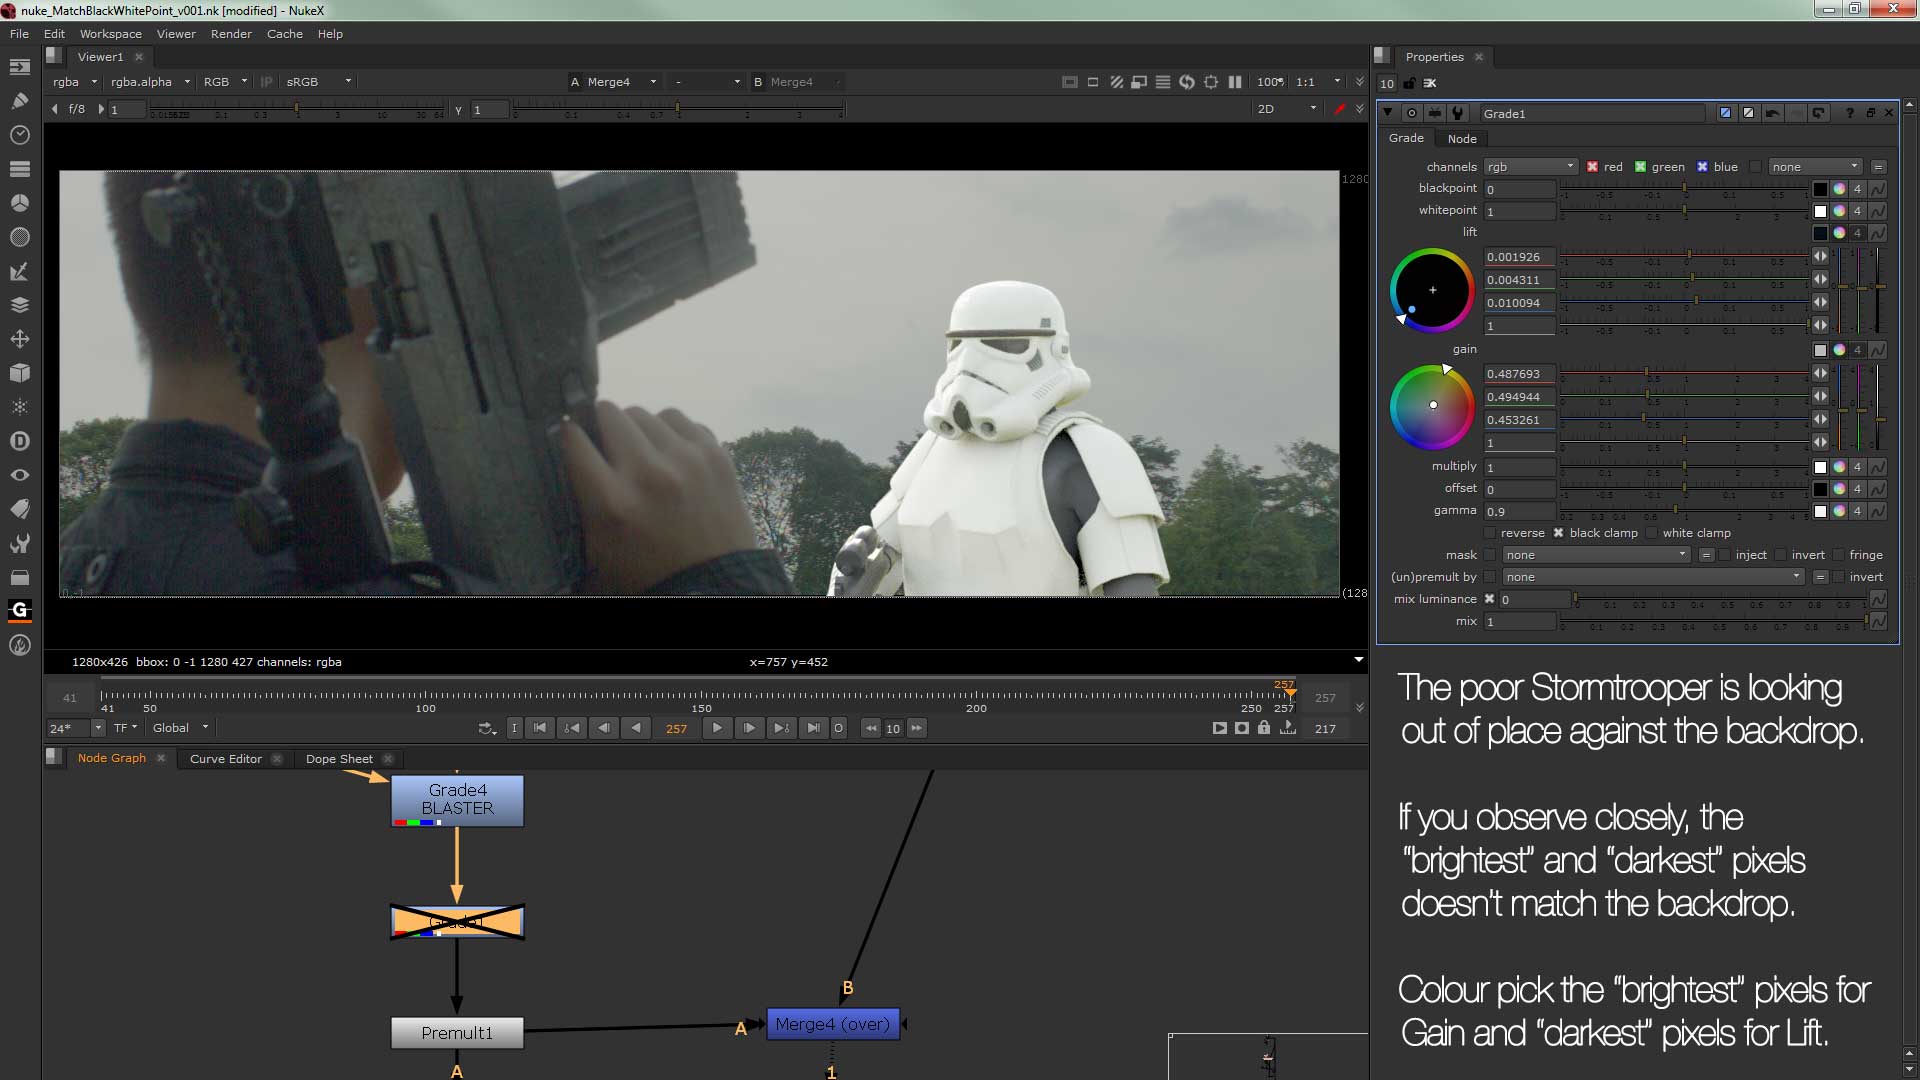Enable the white clamp checkbox
This screenshot has width=1920, height=1080.
point(1652,533)
